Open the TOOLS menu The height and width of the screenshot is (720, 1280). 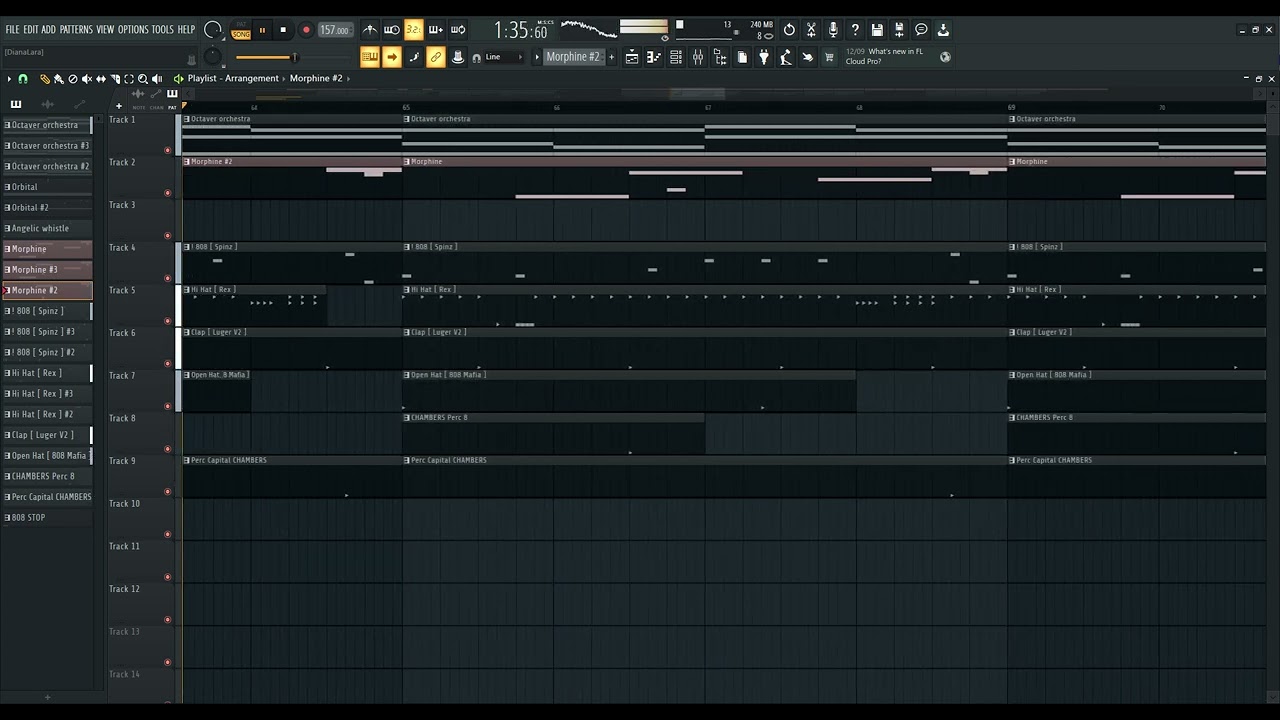[162, 30]
